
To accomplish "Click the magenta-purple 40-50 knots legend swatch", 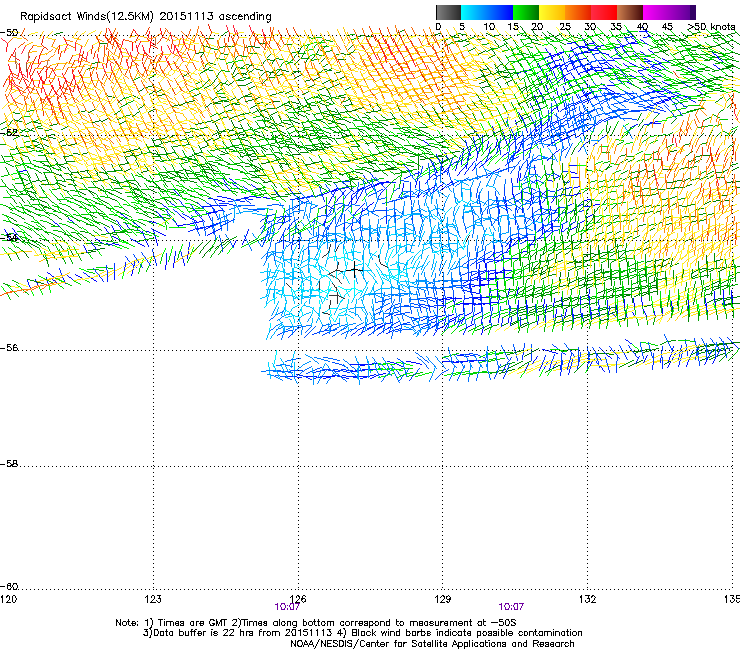I will click(669, 12).
